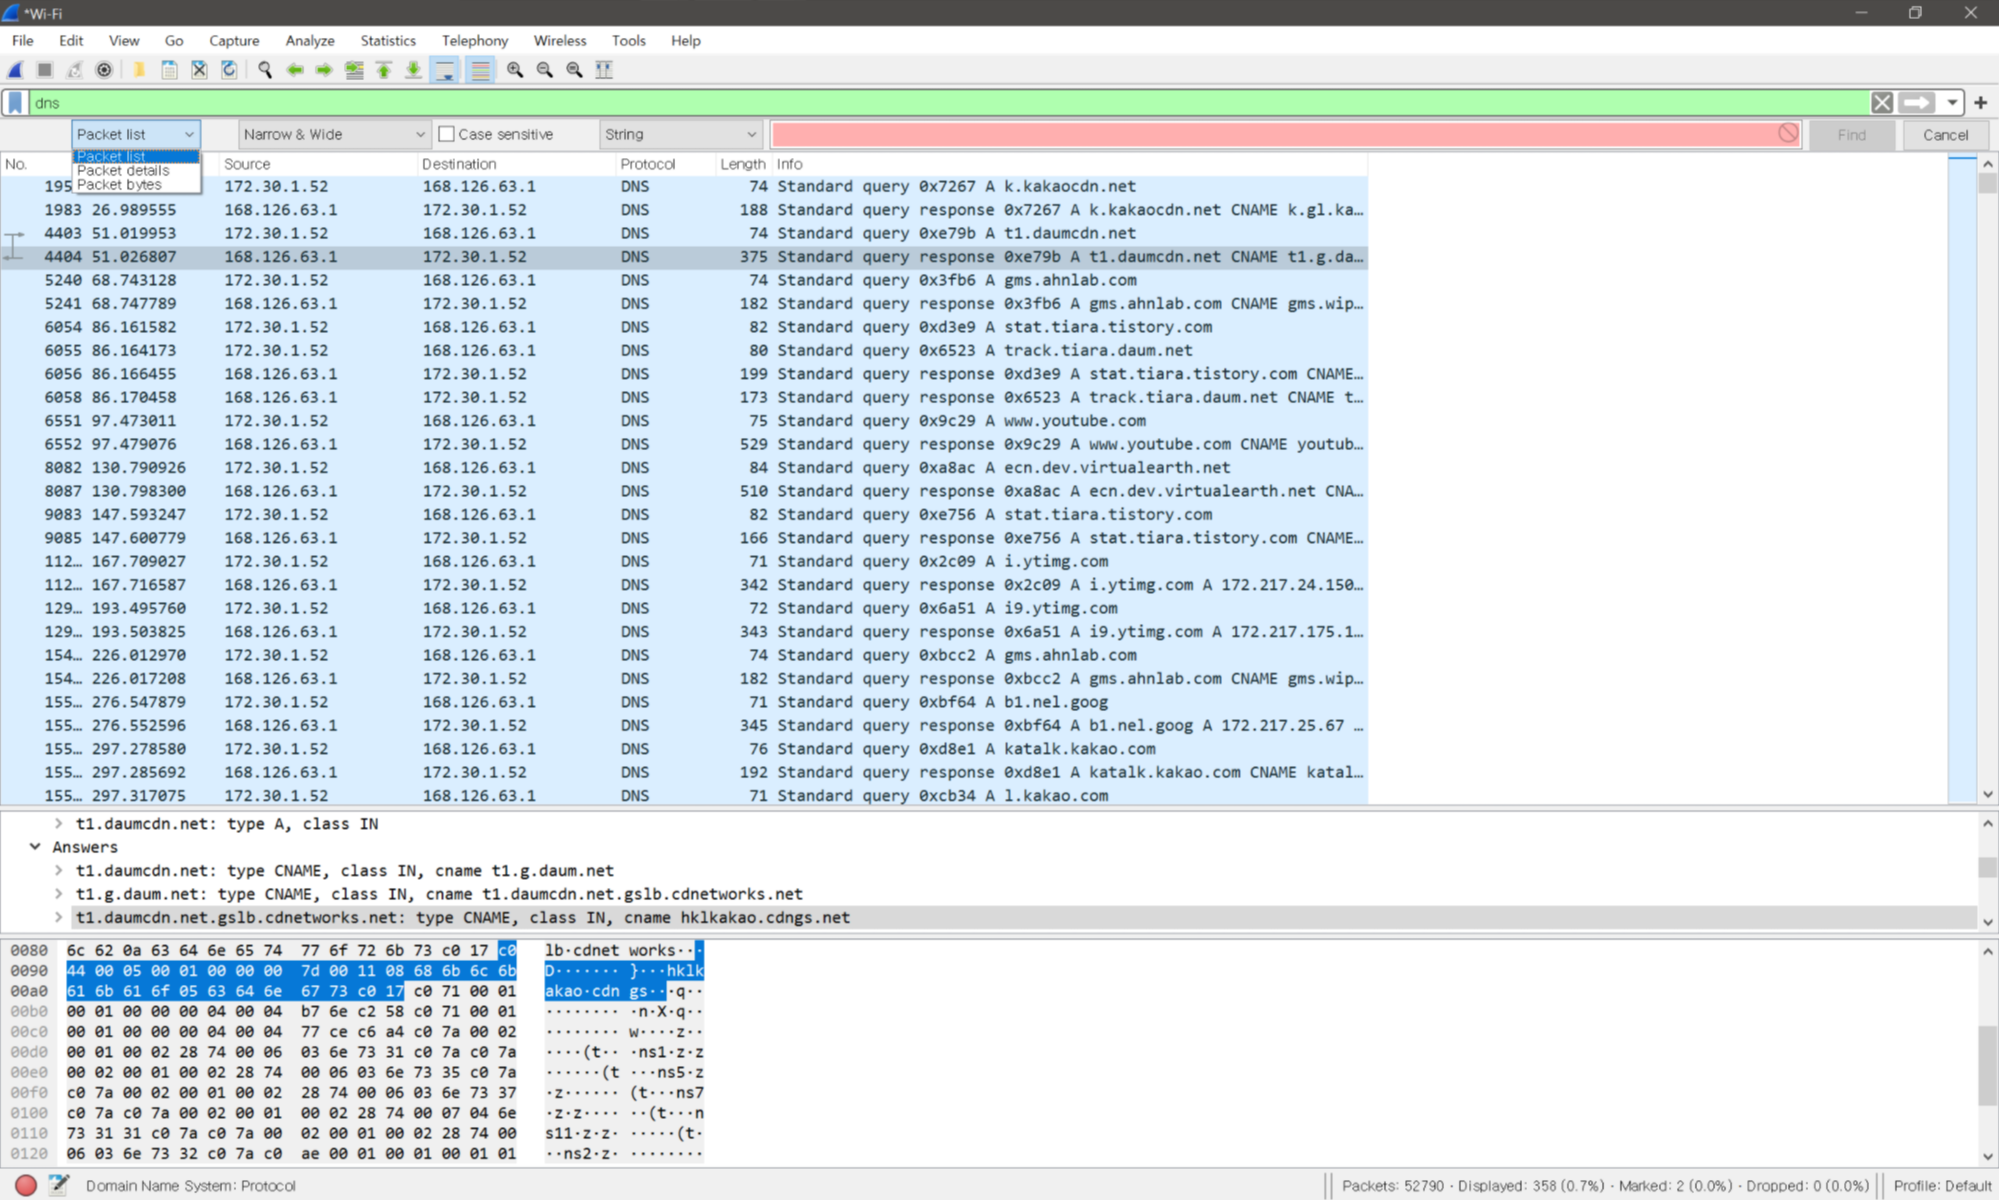Open the Capture menu

pos(234,41)
